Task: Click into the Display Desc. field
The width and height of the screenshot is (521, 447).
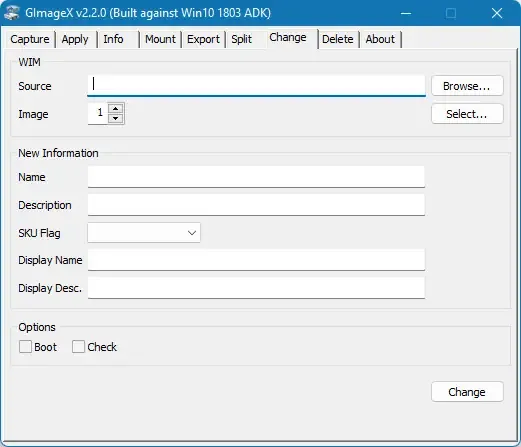Action: click(256, 288)
